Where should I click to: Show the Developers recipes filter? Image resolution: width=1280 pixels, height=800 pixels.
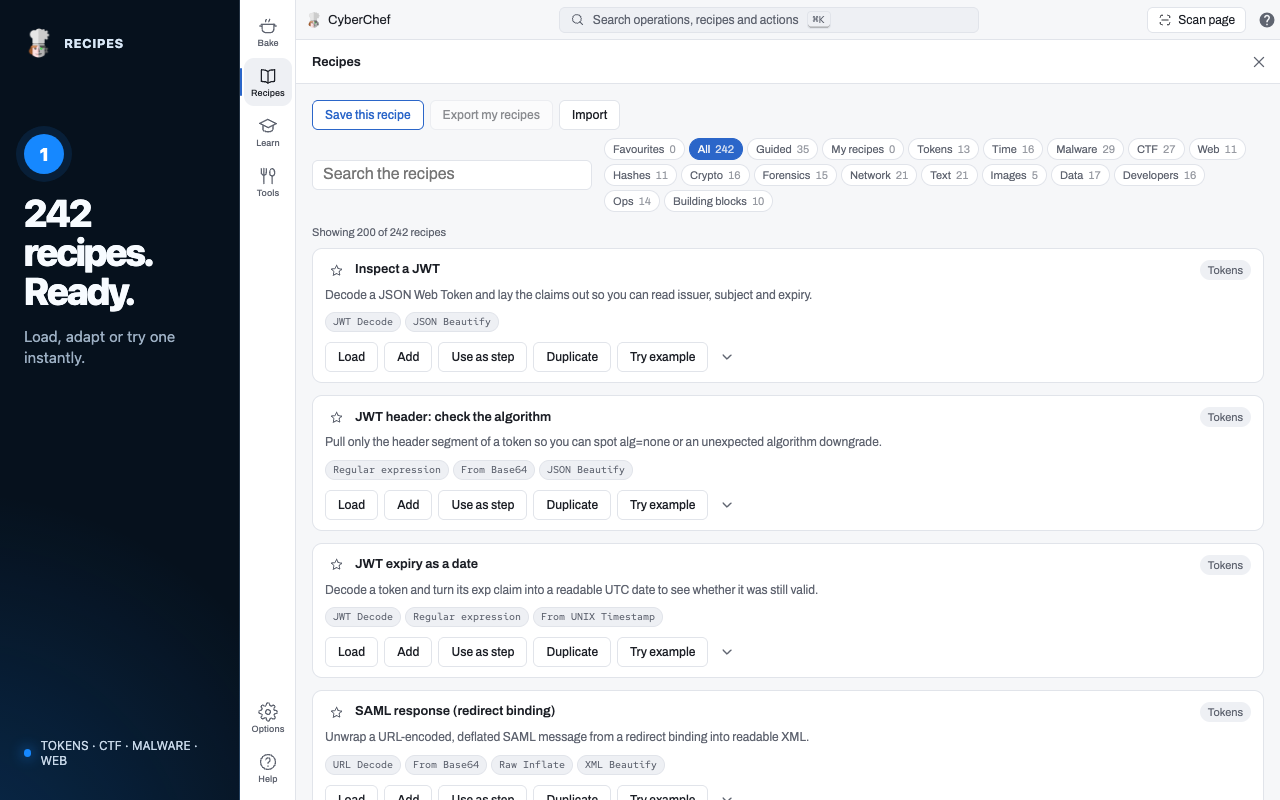coord(1159,175)
